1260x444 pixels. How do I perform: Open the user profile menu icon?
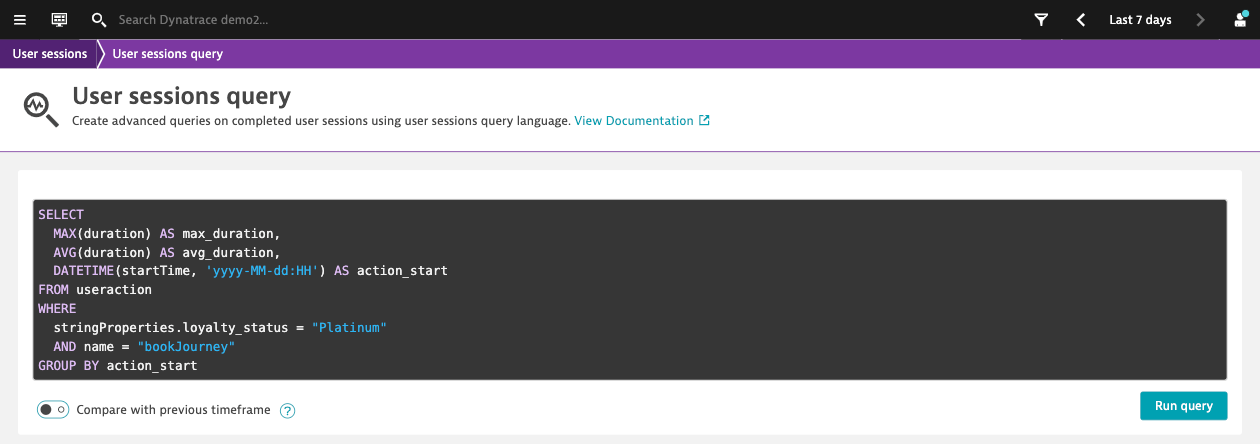tap(1240, 20)
